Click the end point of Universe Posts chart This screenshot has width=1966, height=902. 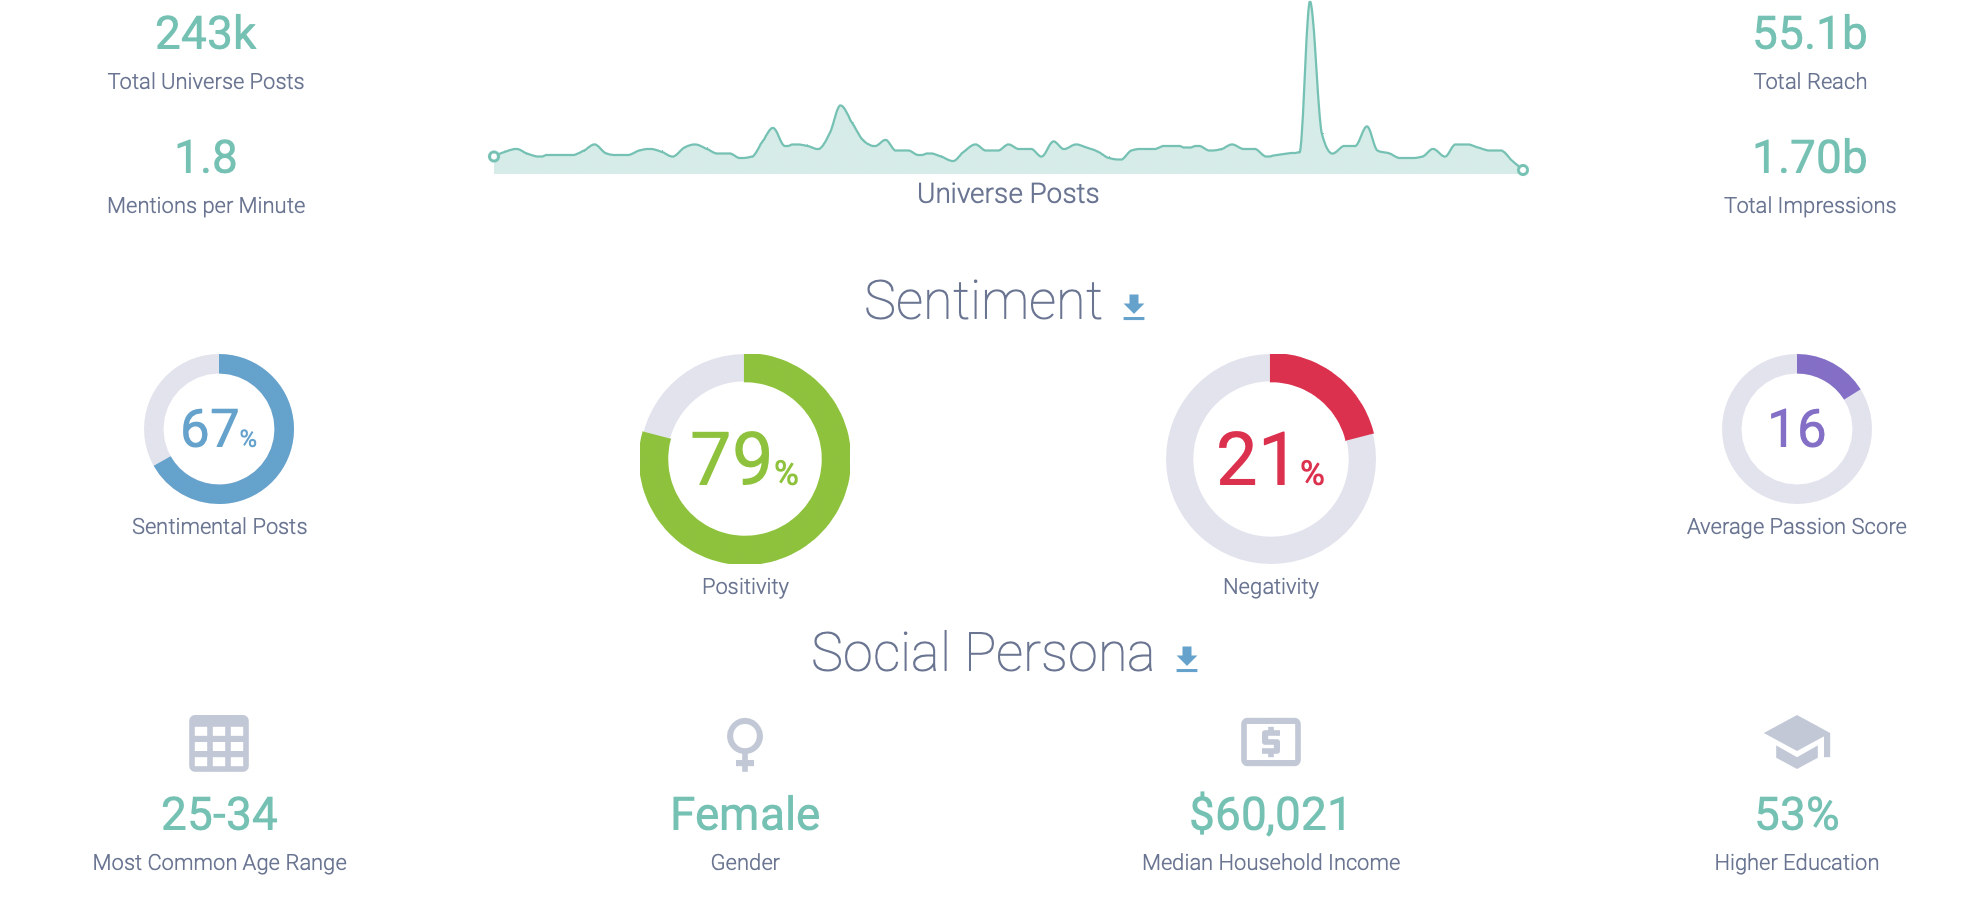[x=1522, y=170]
